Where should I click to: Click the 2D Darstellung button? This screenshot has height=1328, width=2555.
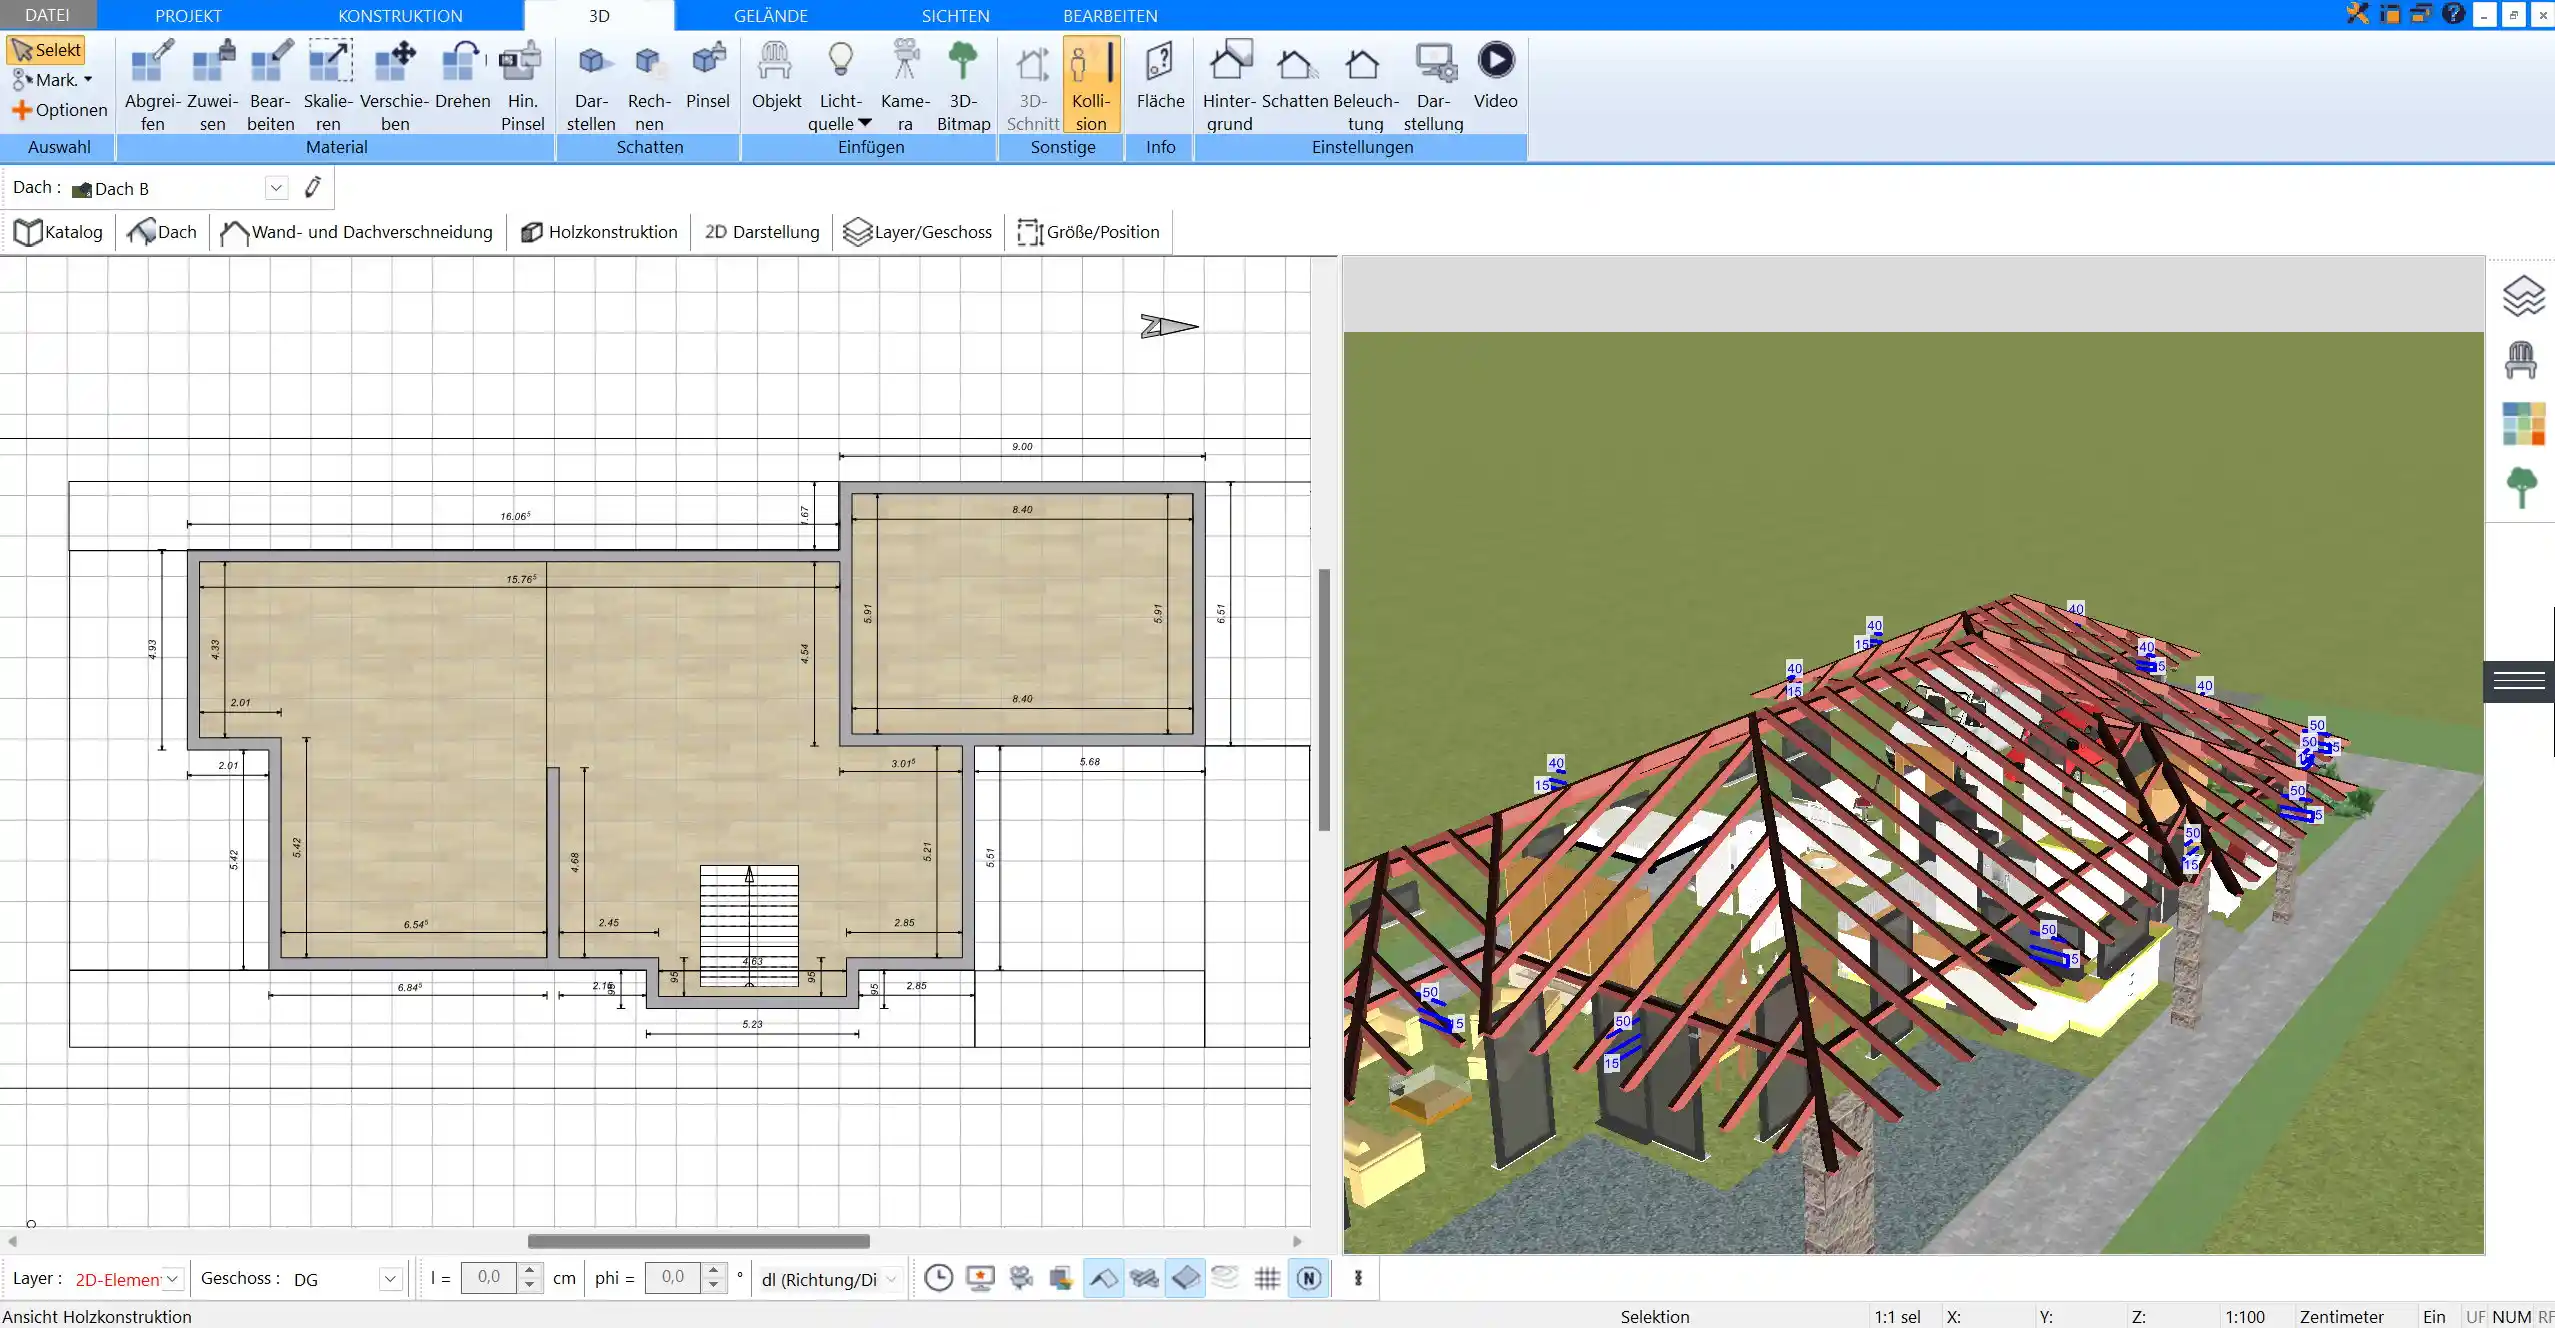tap(762, 232)
